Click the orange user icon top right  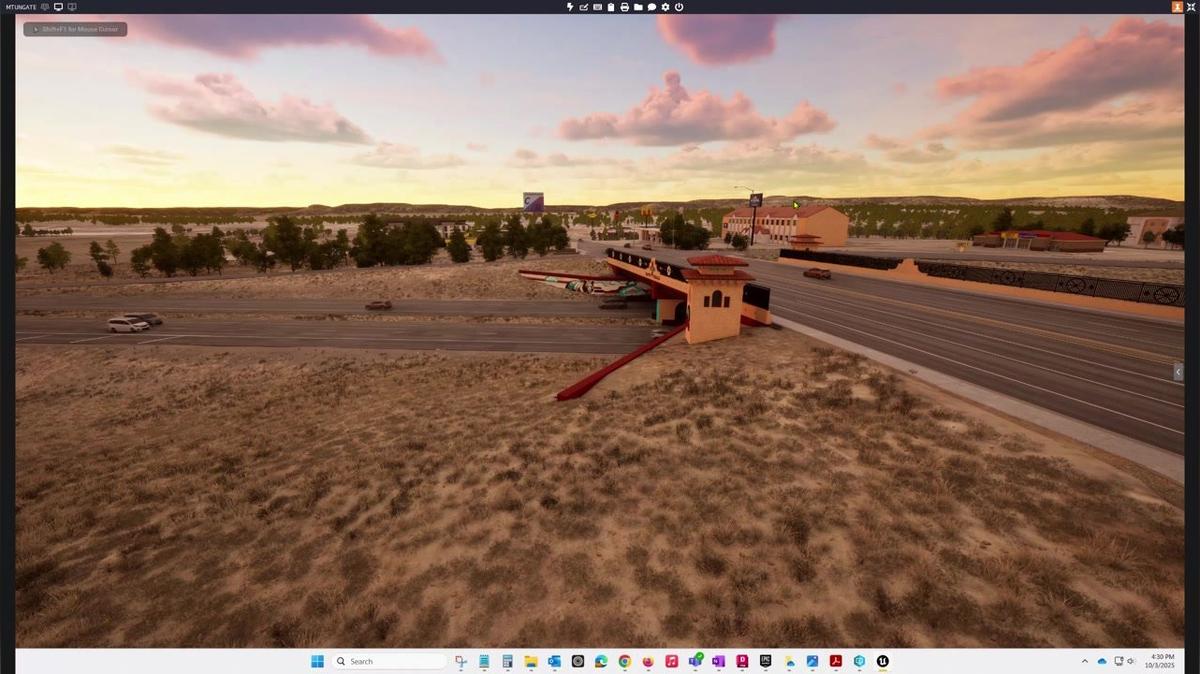click(x=1177, y=7)
